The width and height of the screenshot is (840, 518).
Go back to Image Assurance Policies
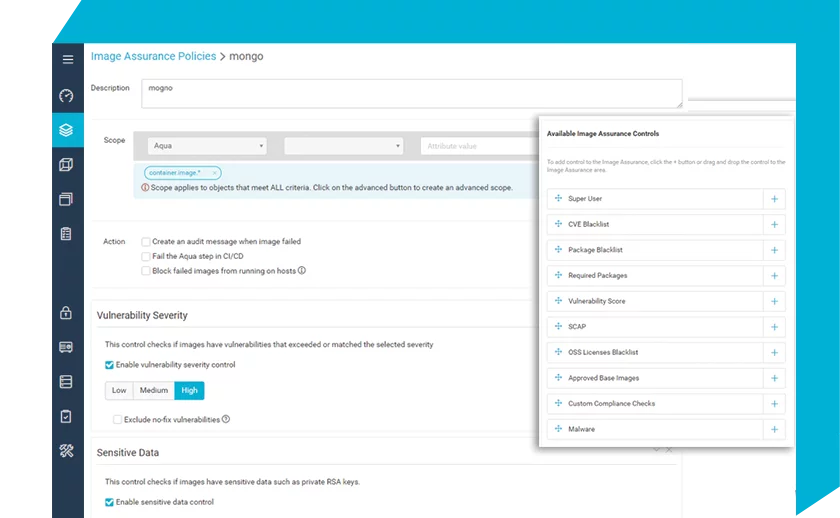tap(153, 56)
